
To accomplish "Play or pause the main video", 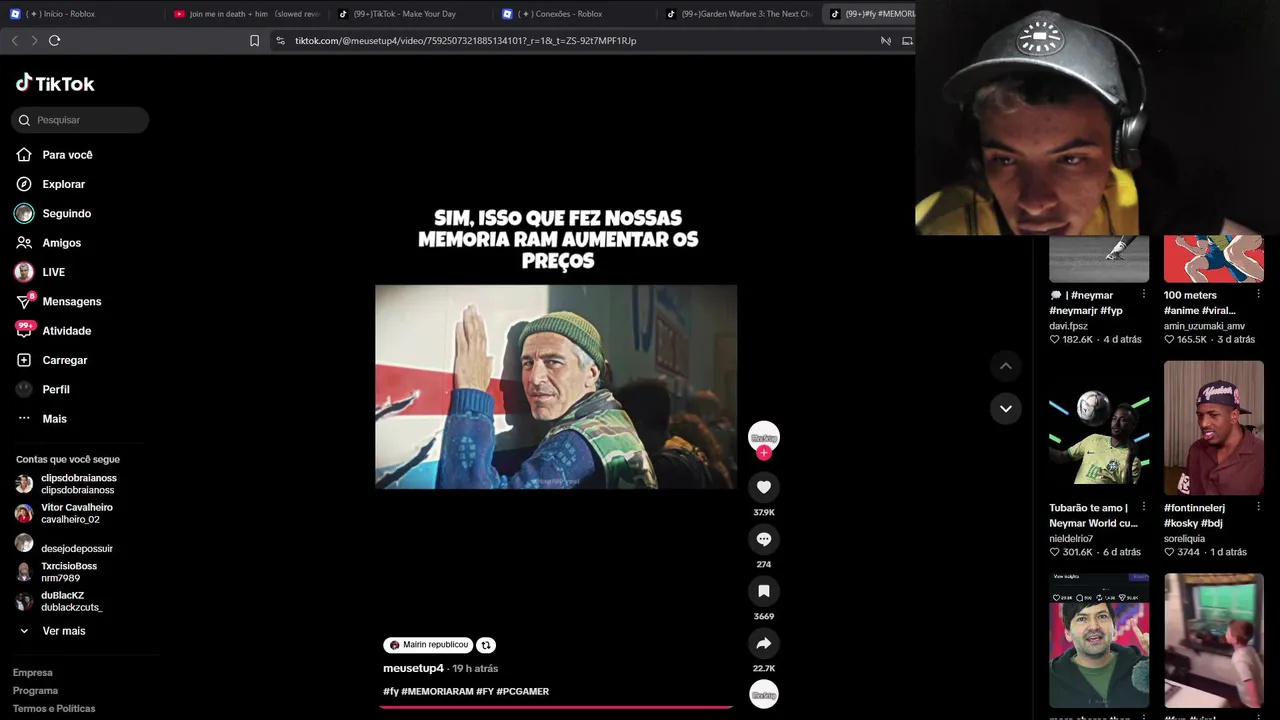I will coord(556,387).
